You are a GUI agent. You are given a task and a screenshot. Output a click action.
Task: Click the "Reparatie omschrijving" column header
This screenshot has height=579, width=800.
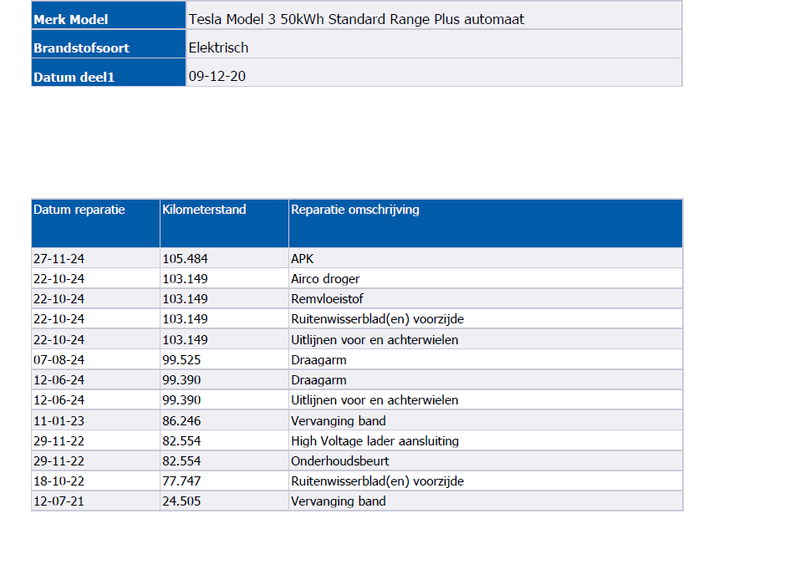point(355,210)
